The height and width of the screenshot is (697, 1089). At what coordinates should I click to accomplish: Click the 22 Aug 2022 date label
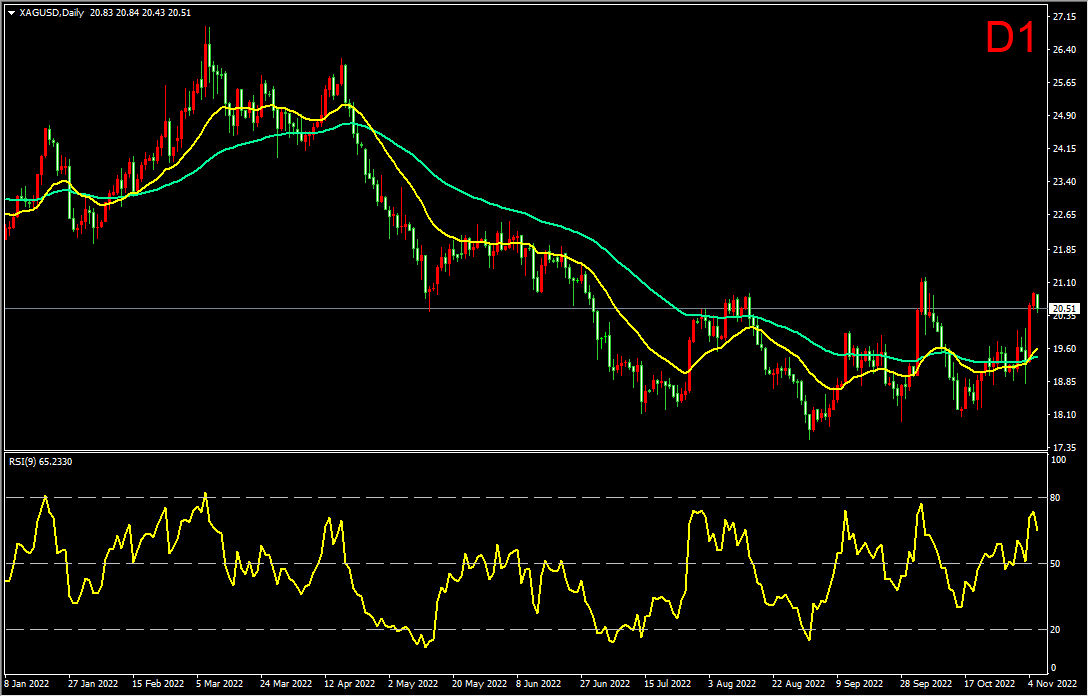(799, 684)
